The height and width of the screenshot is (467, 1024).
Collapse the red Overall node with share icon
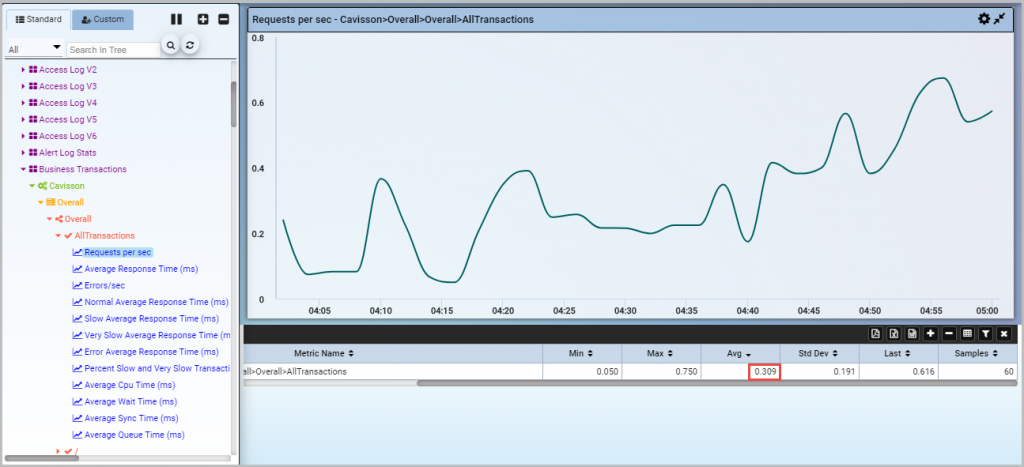tap(49, 219)
